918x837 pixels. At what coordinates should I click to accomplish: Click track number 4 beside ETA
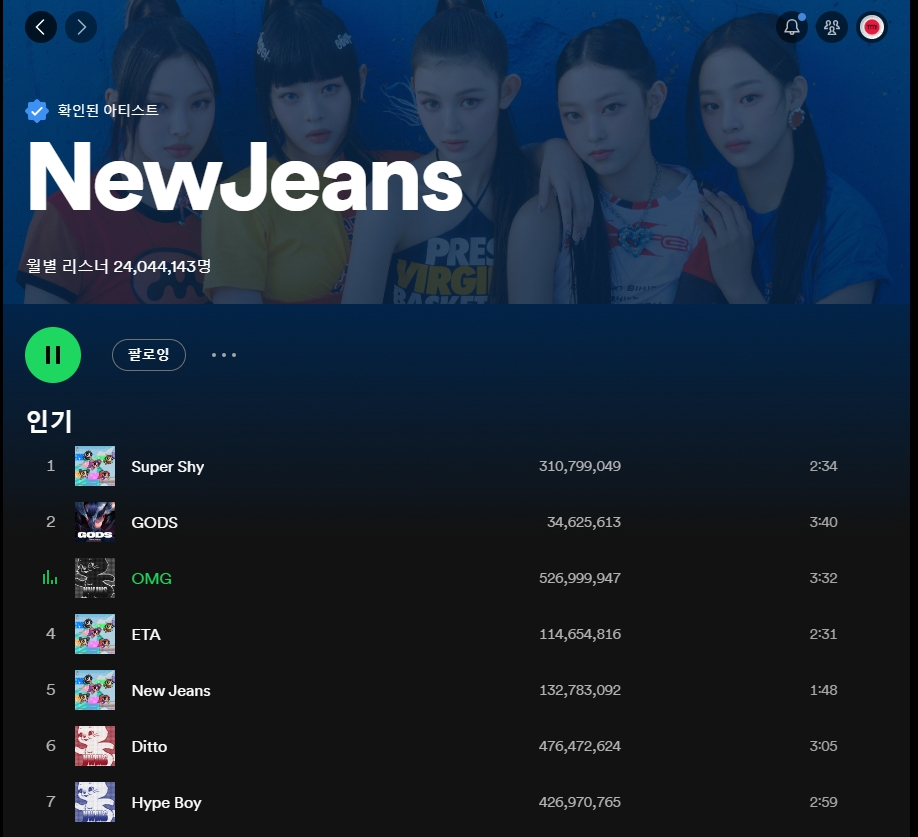pos(51,634)
